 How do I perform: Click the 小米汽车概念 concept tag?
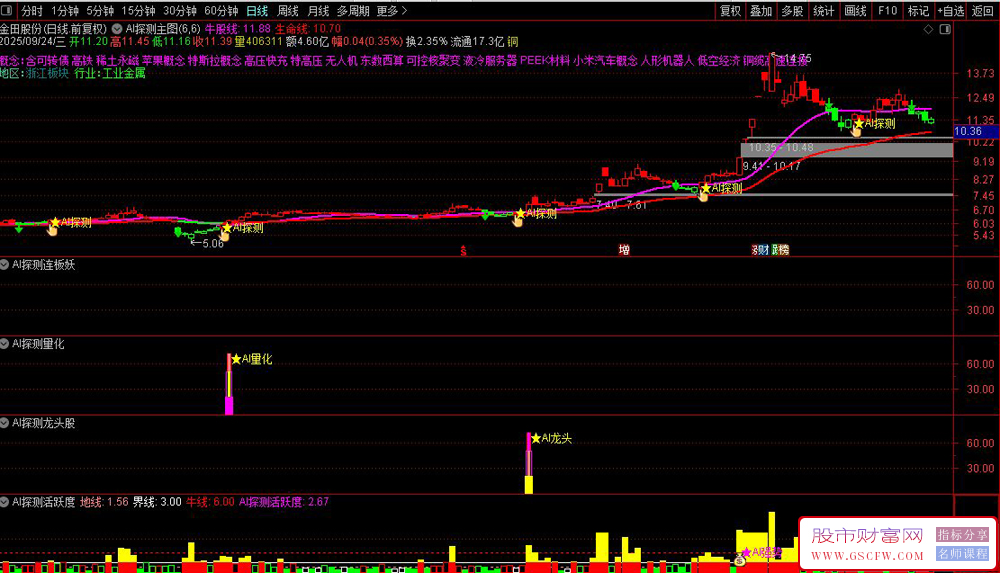(605, 61)
